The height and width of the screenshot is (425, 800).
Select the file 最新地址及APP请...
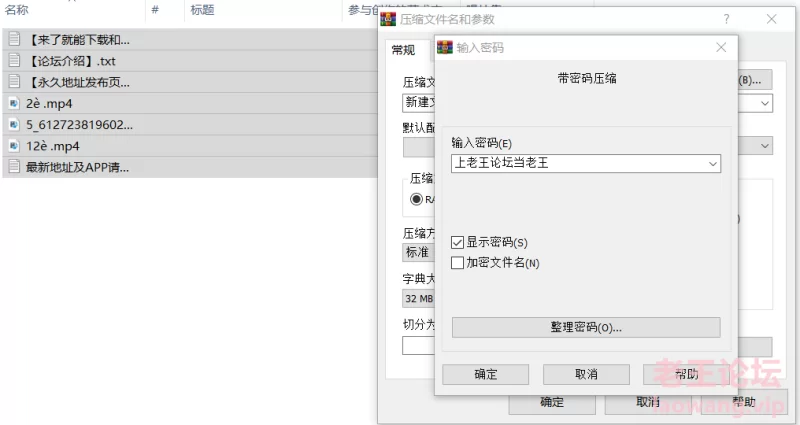coord(190,167)
